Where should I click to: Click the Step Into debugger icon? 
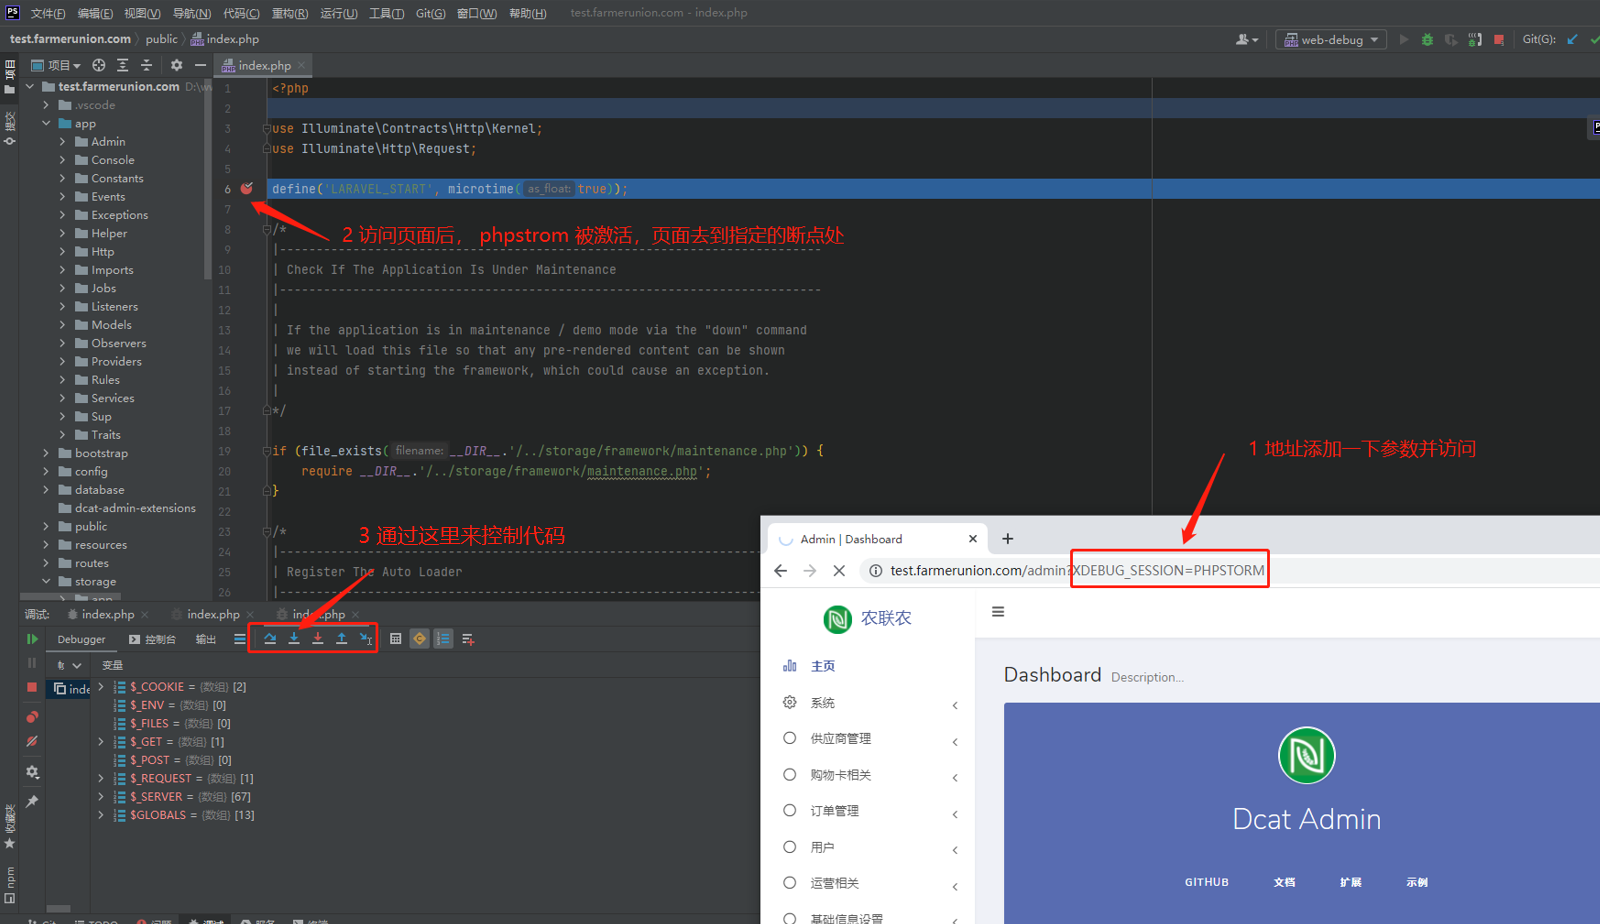coord(294,639)
